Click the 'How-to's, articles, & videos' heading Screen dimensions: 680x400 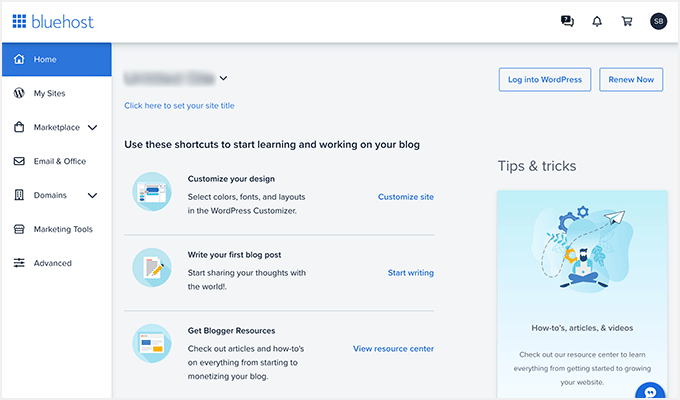(582, 328)
